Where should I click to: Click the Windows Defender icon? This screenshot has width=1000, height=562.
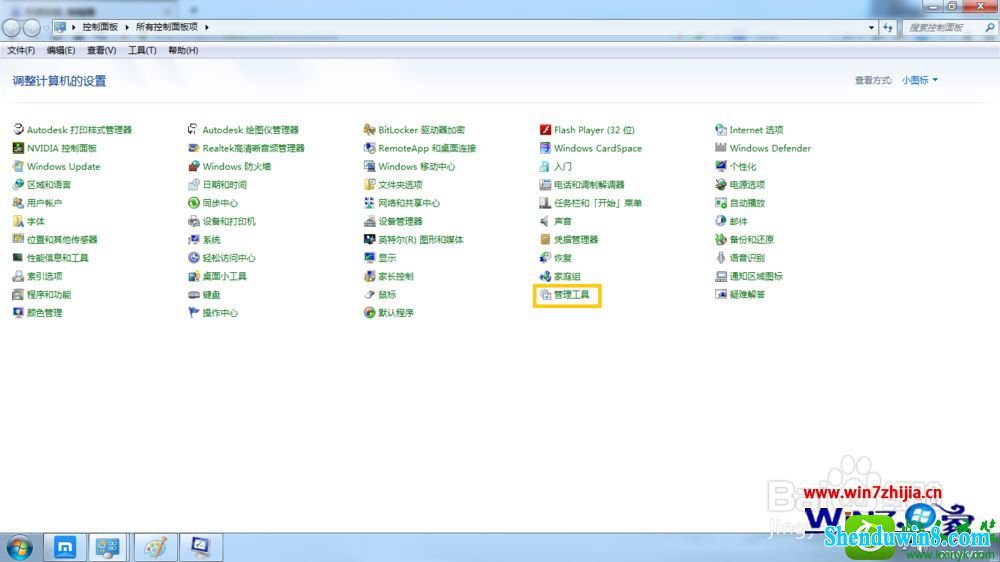[x=721, y=148]
